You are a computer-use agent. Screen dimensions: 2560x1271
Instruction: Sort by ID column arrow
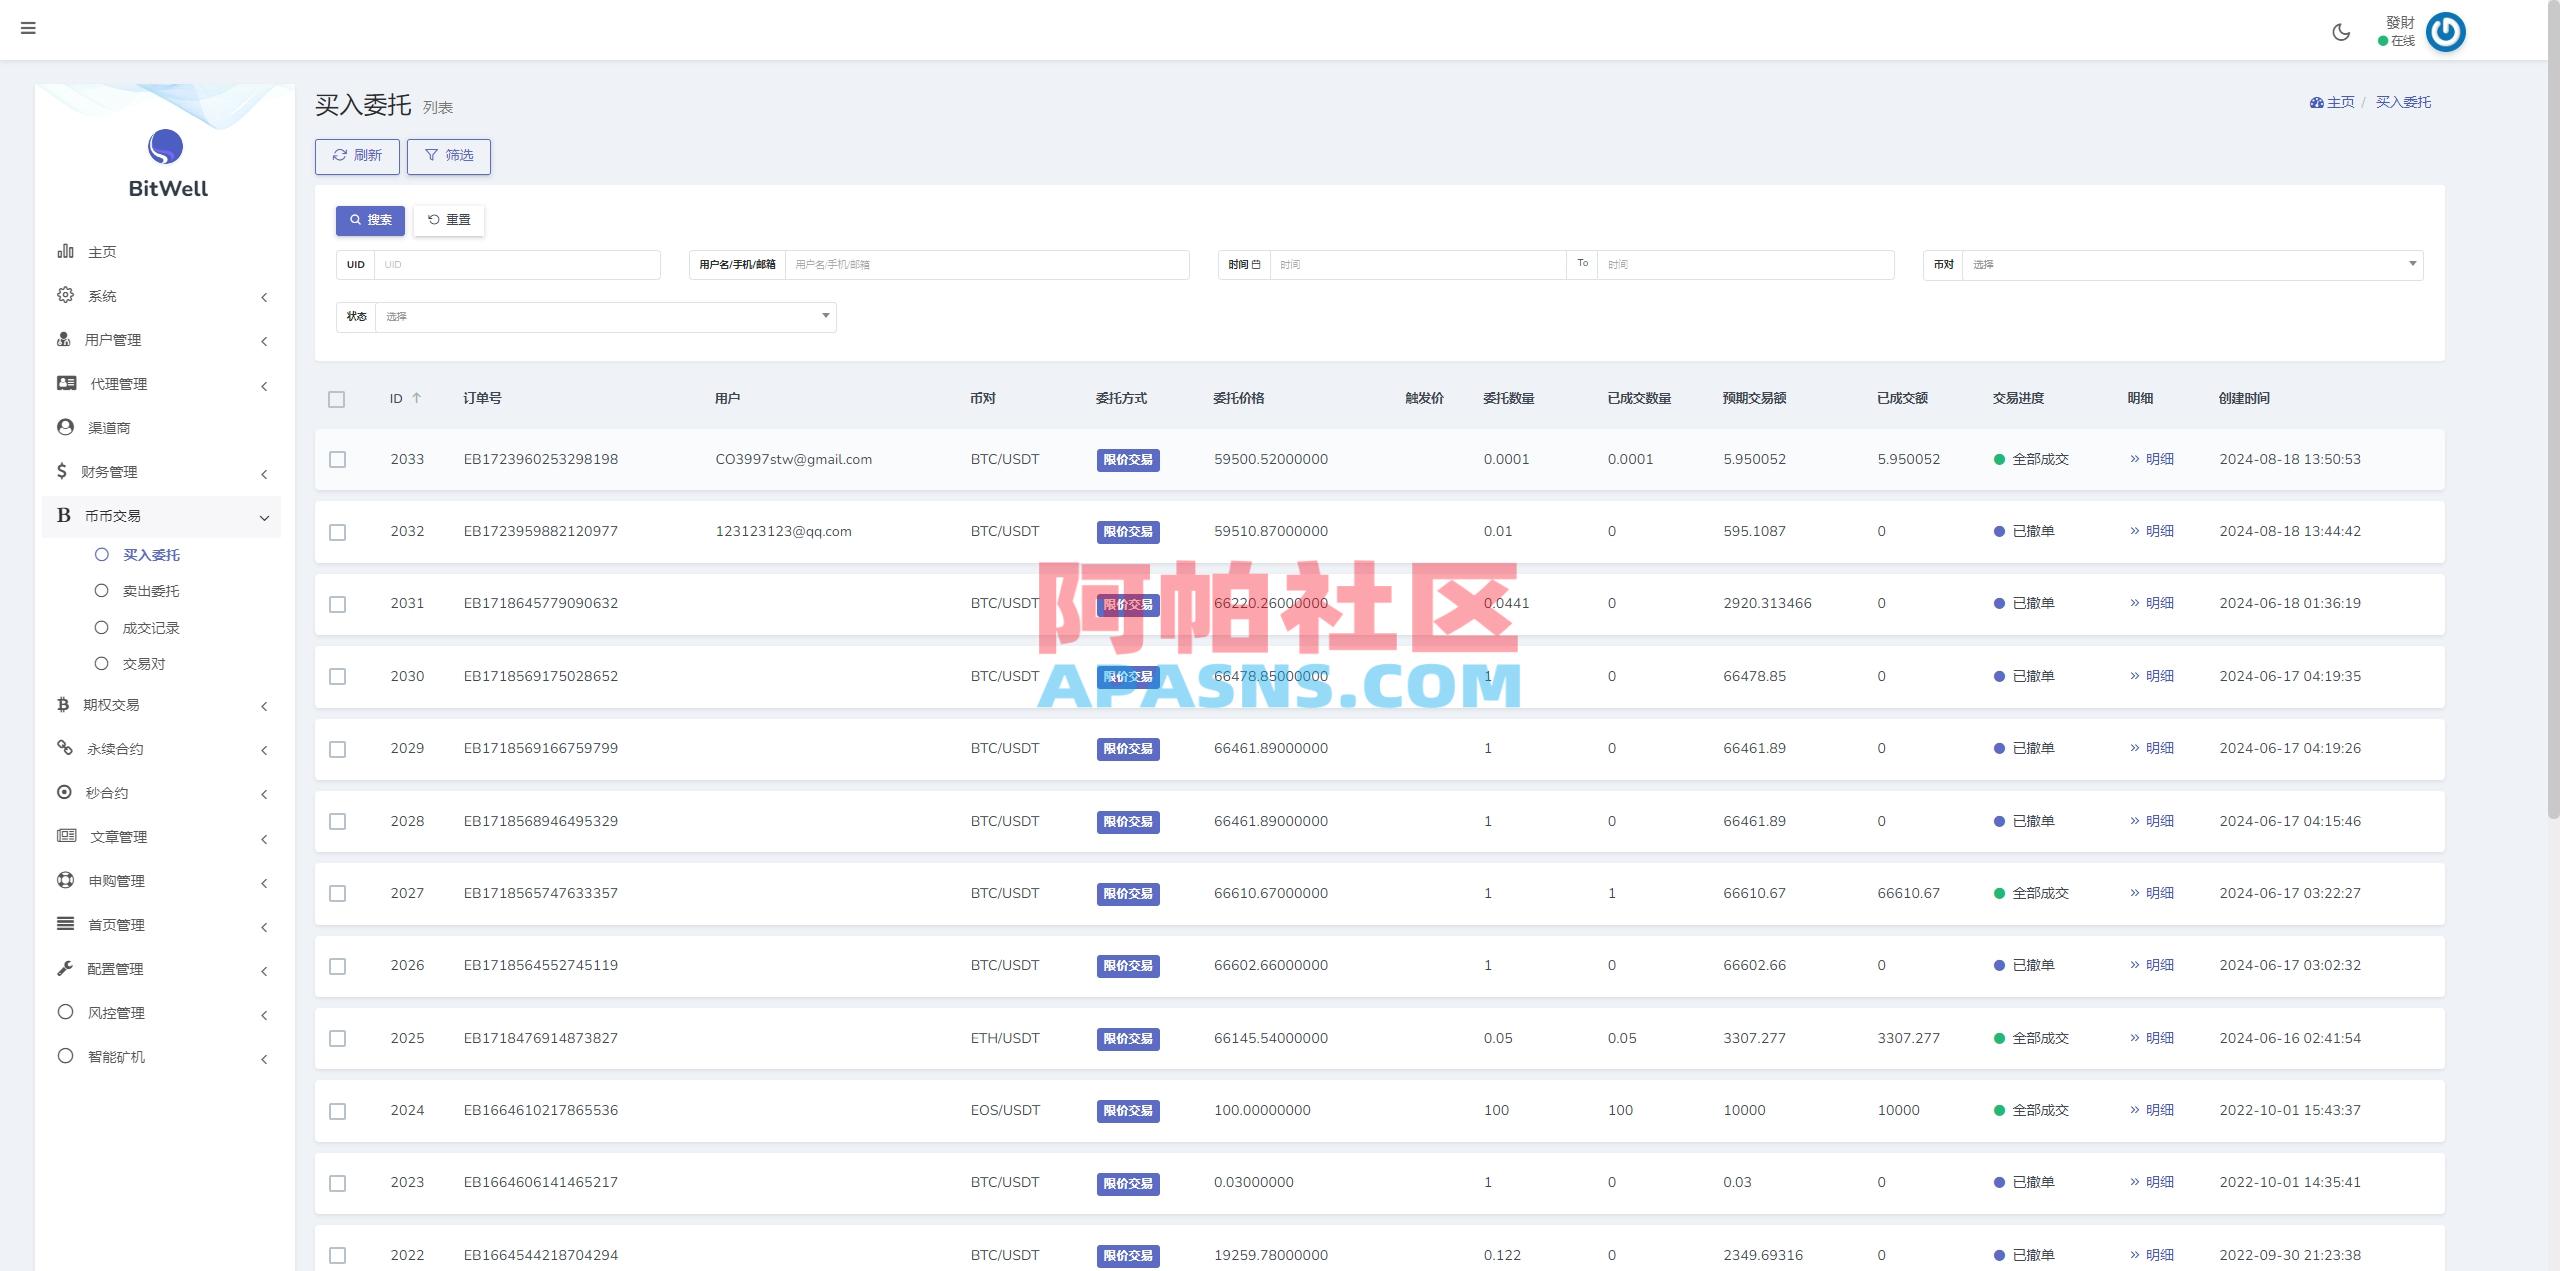pyautogui.click(x=417, y=398)
